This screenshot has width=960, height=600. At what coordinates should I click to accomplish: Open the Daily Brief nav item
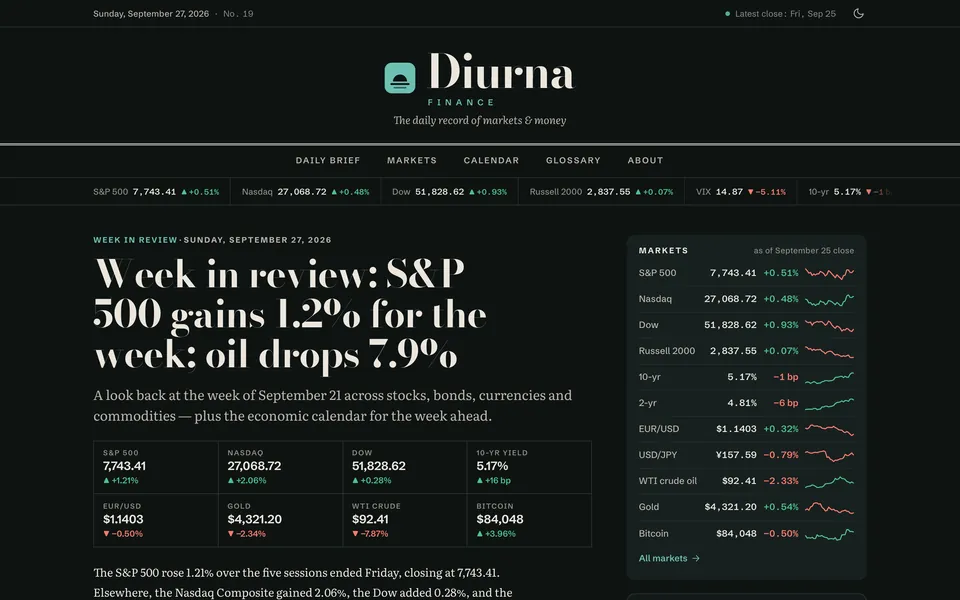point(328,160)
